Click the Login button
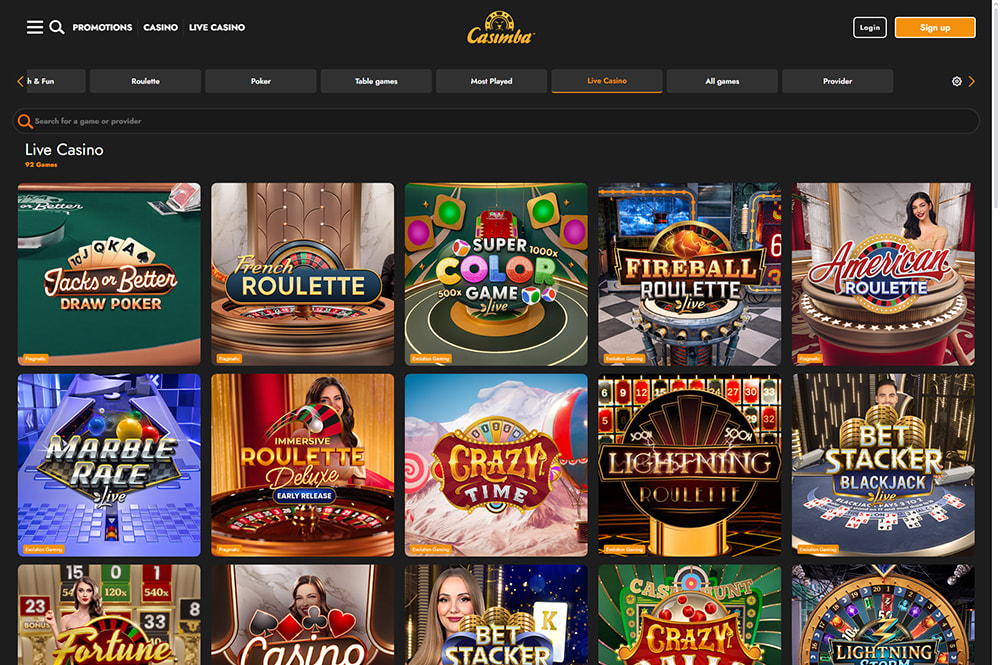1000x665 pixels. (x=870, y=27)
